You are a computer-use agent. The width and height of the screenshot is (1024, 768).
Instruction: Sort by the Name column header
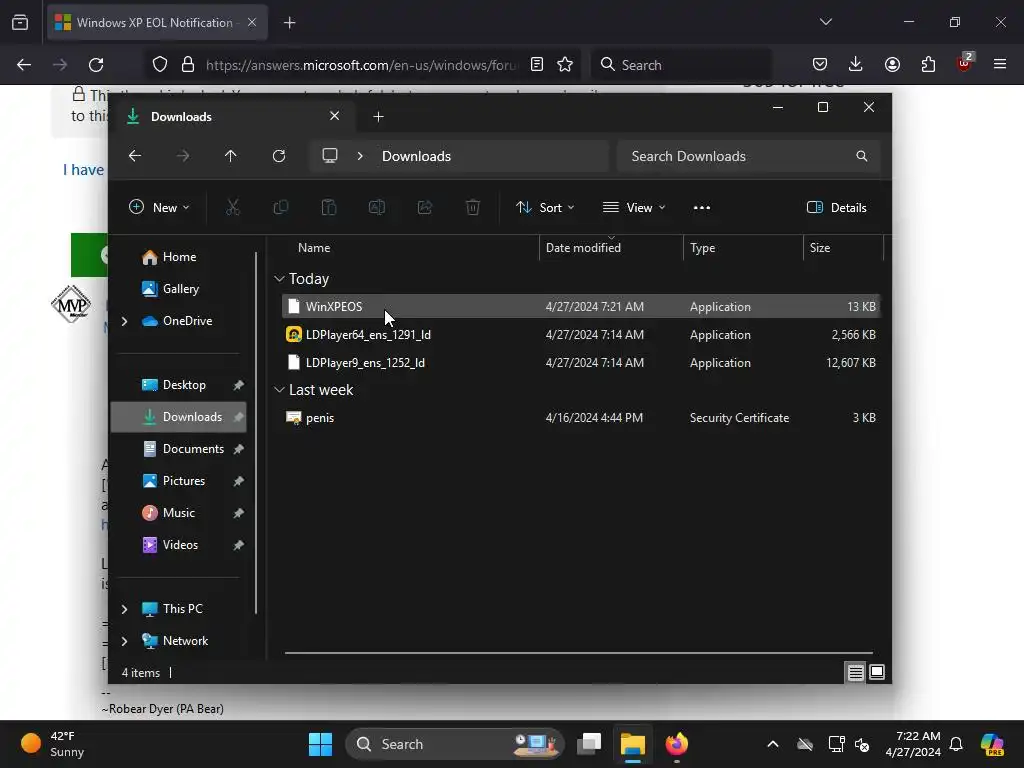coord(408,248)
